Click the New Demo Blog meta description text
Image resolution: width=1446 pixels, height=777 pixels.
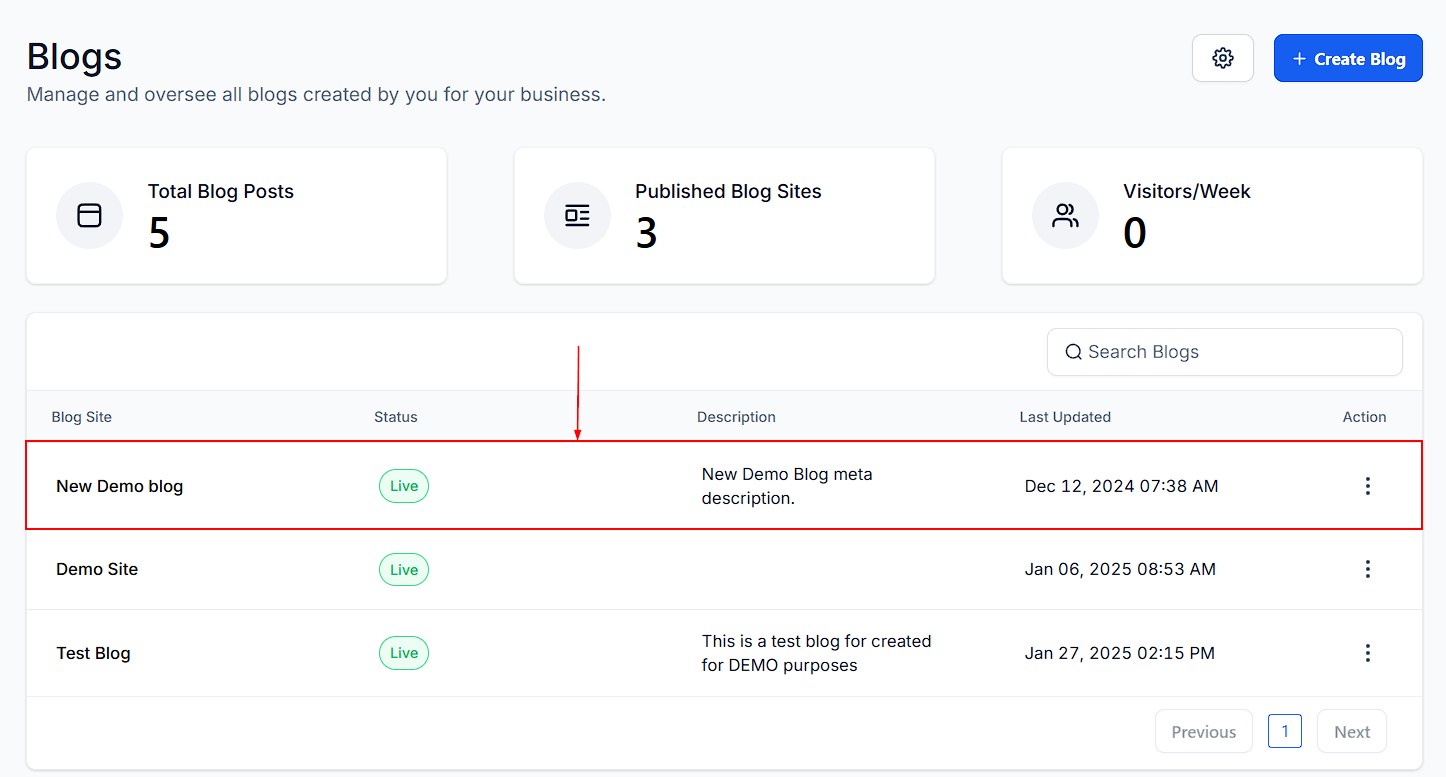click(787, 486)
